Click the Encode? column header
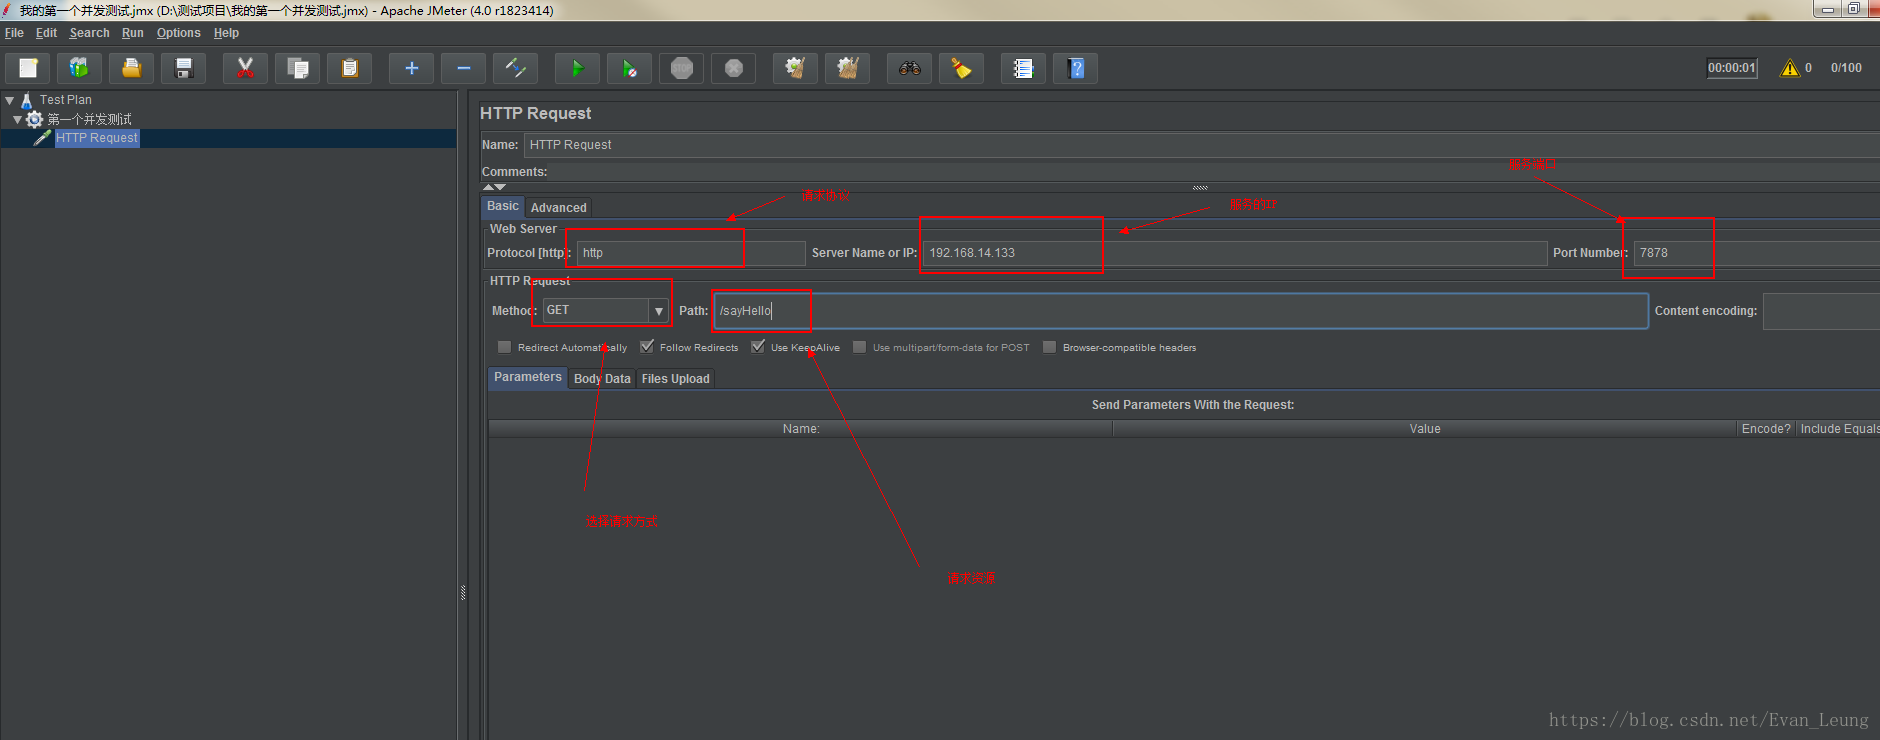This screenshot has width=1880, height=740. coord(1766,429)
